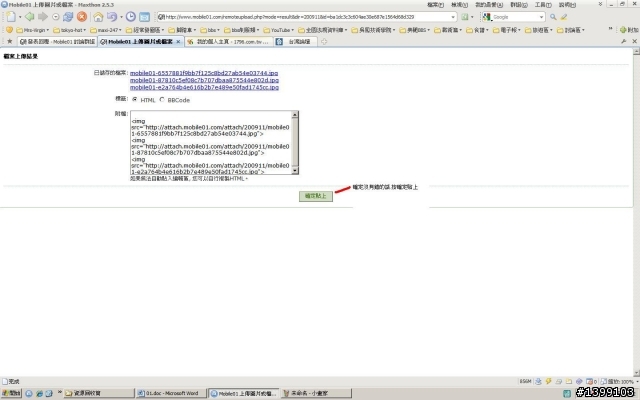Image resolution: width=640 pixels, height=400 pixels.
Task: Expand the YouTube favorites folder
Action: 279,30
